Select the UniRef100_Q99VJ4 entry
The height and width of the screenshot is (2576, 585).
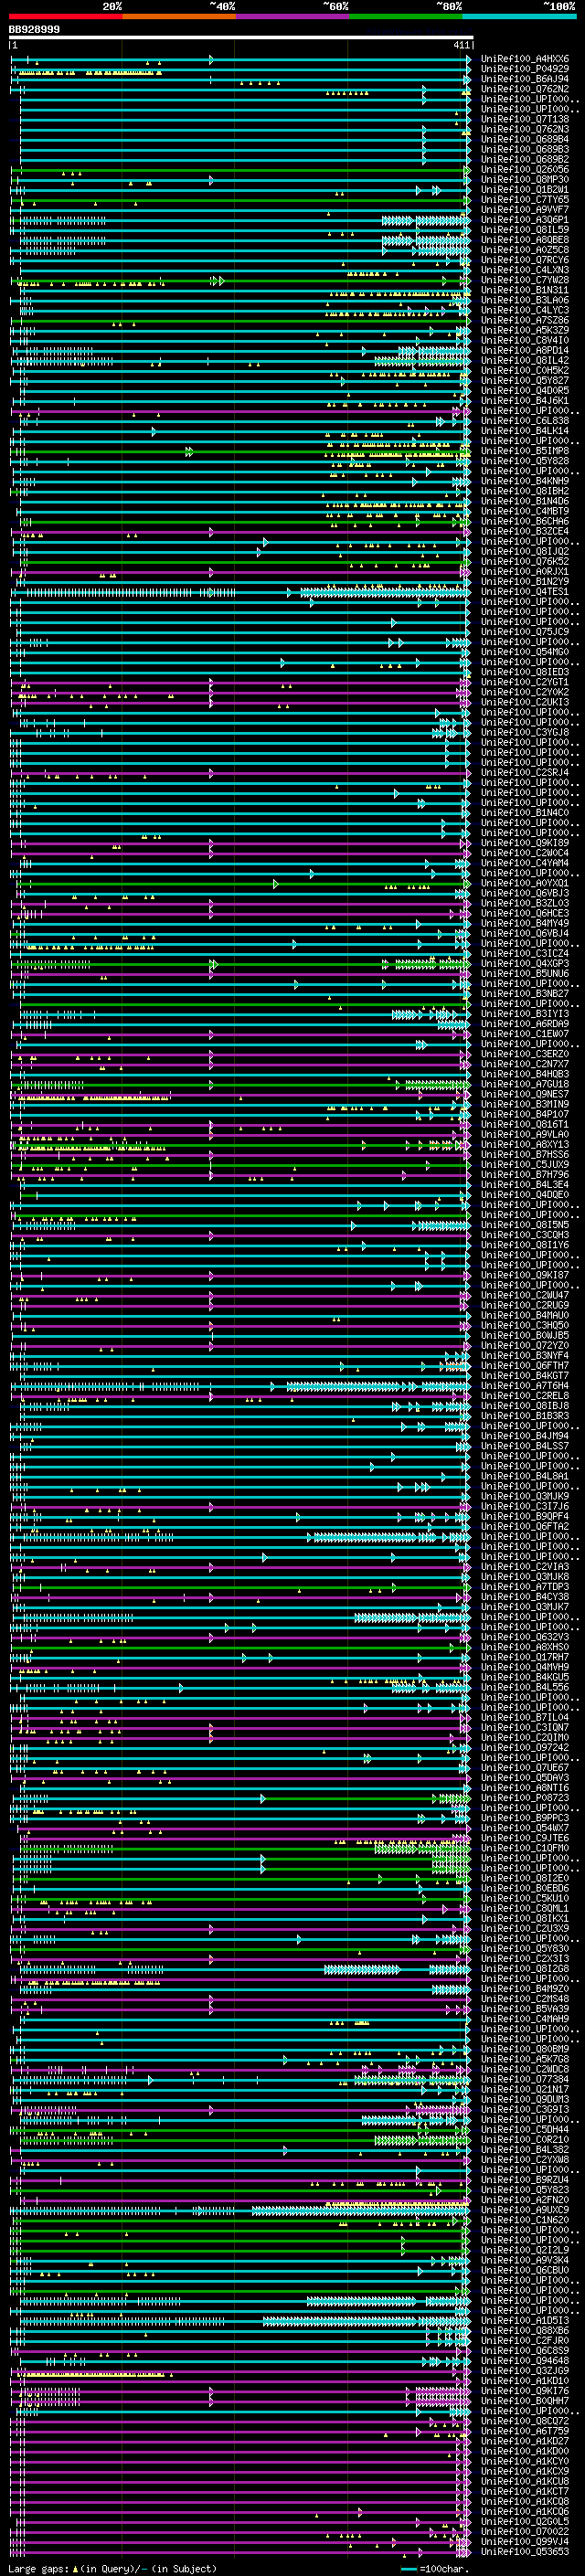click(525, 2541)
